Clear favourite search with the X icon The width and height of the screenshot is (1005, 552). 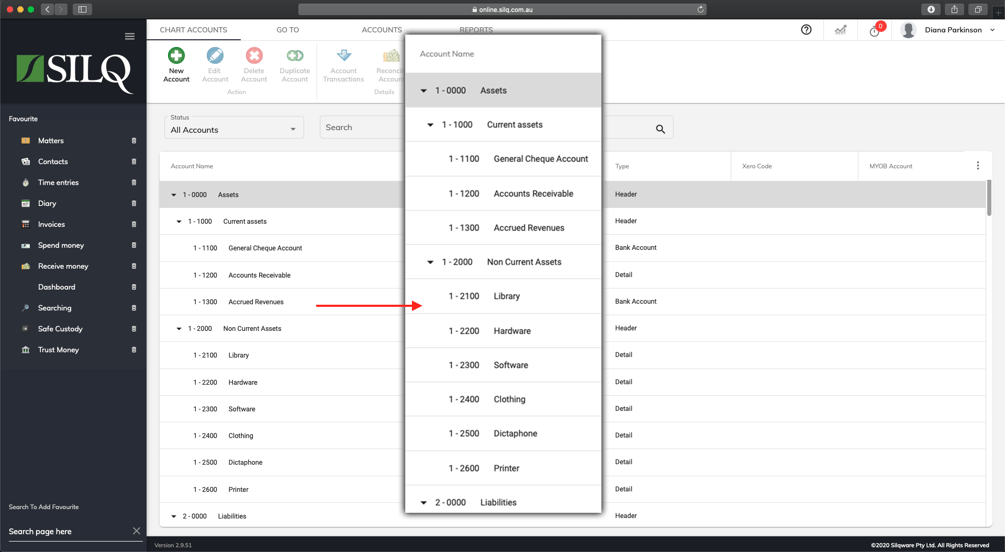coord(136,531)
